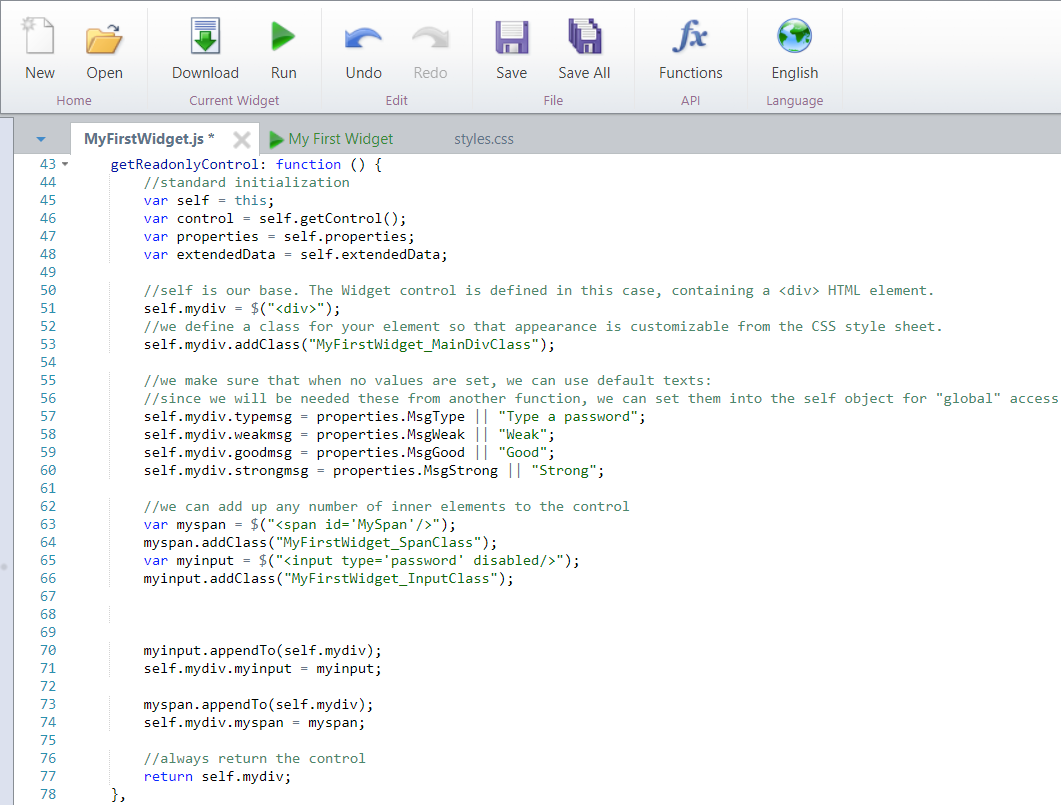Save all open files
The height and width of the screenshot is (805, 1061).
click(584, 37)
